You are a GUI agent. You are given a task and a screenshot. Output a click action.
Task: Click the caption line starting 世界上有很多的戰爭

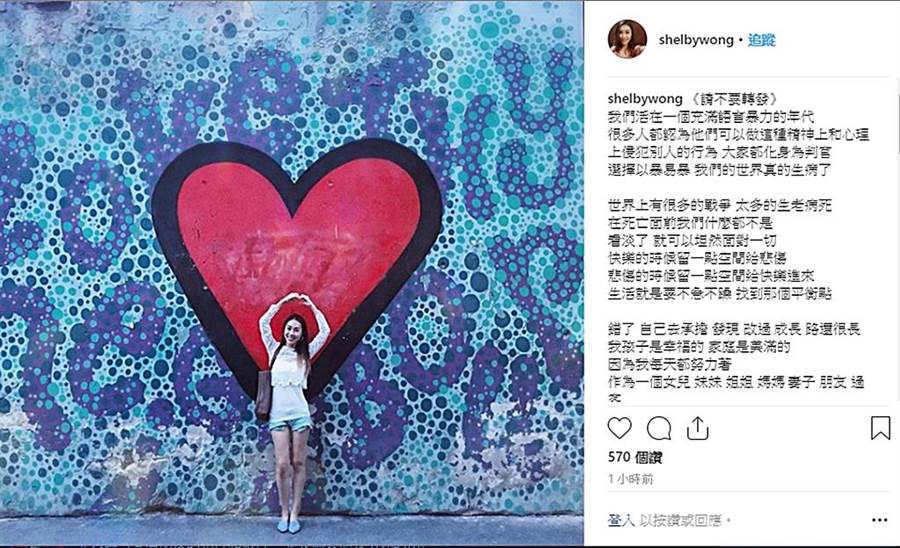point(720,205)
